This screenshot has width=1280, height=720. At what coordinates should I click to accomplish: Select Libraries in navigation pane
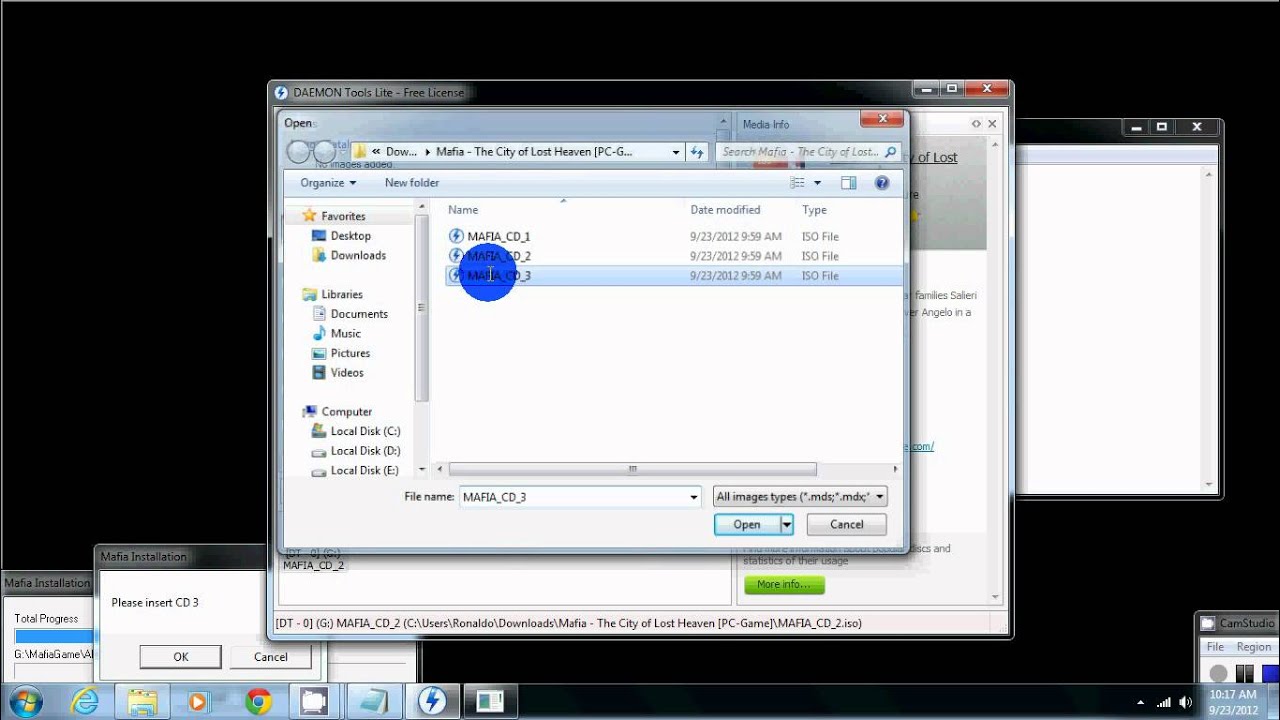point(342,294)
